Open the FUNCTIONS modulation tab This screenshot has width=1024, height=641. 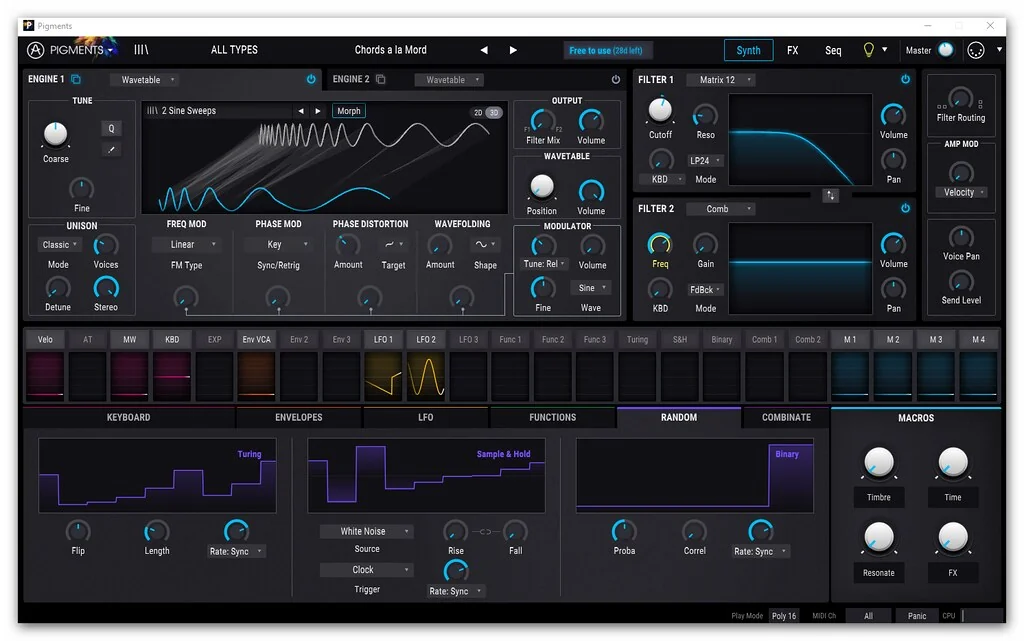click(x=552, y=418)
